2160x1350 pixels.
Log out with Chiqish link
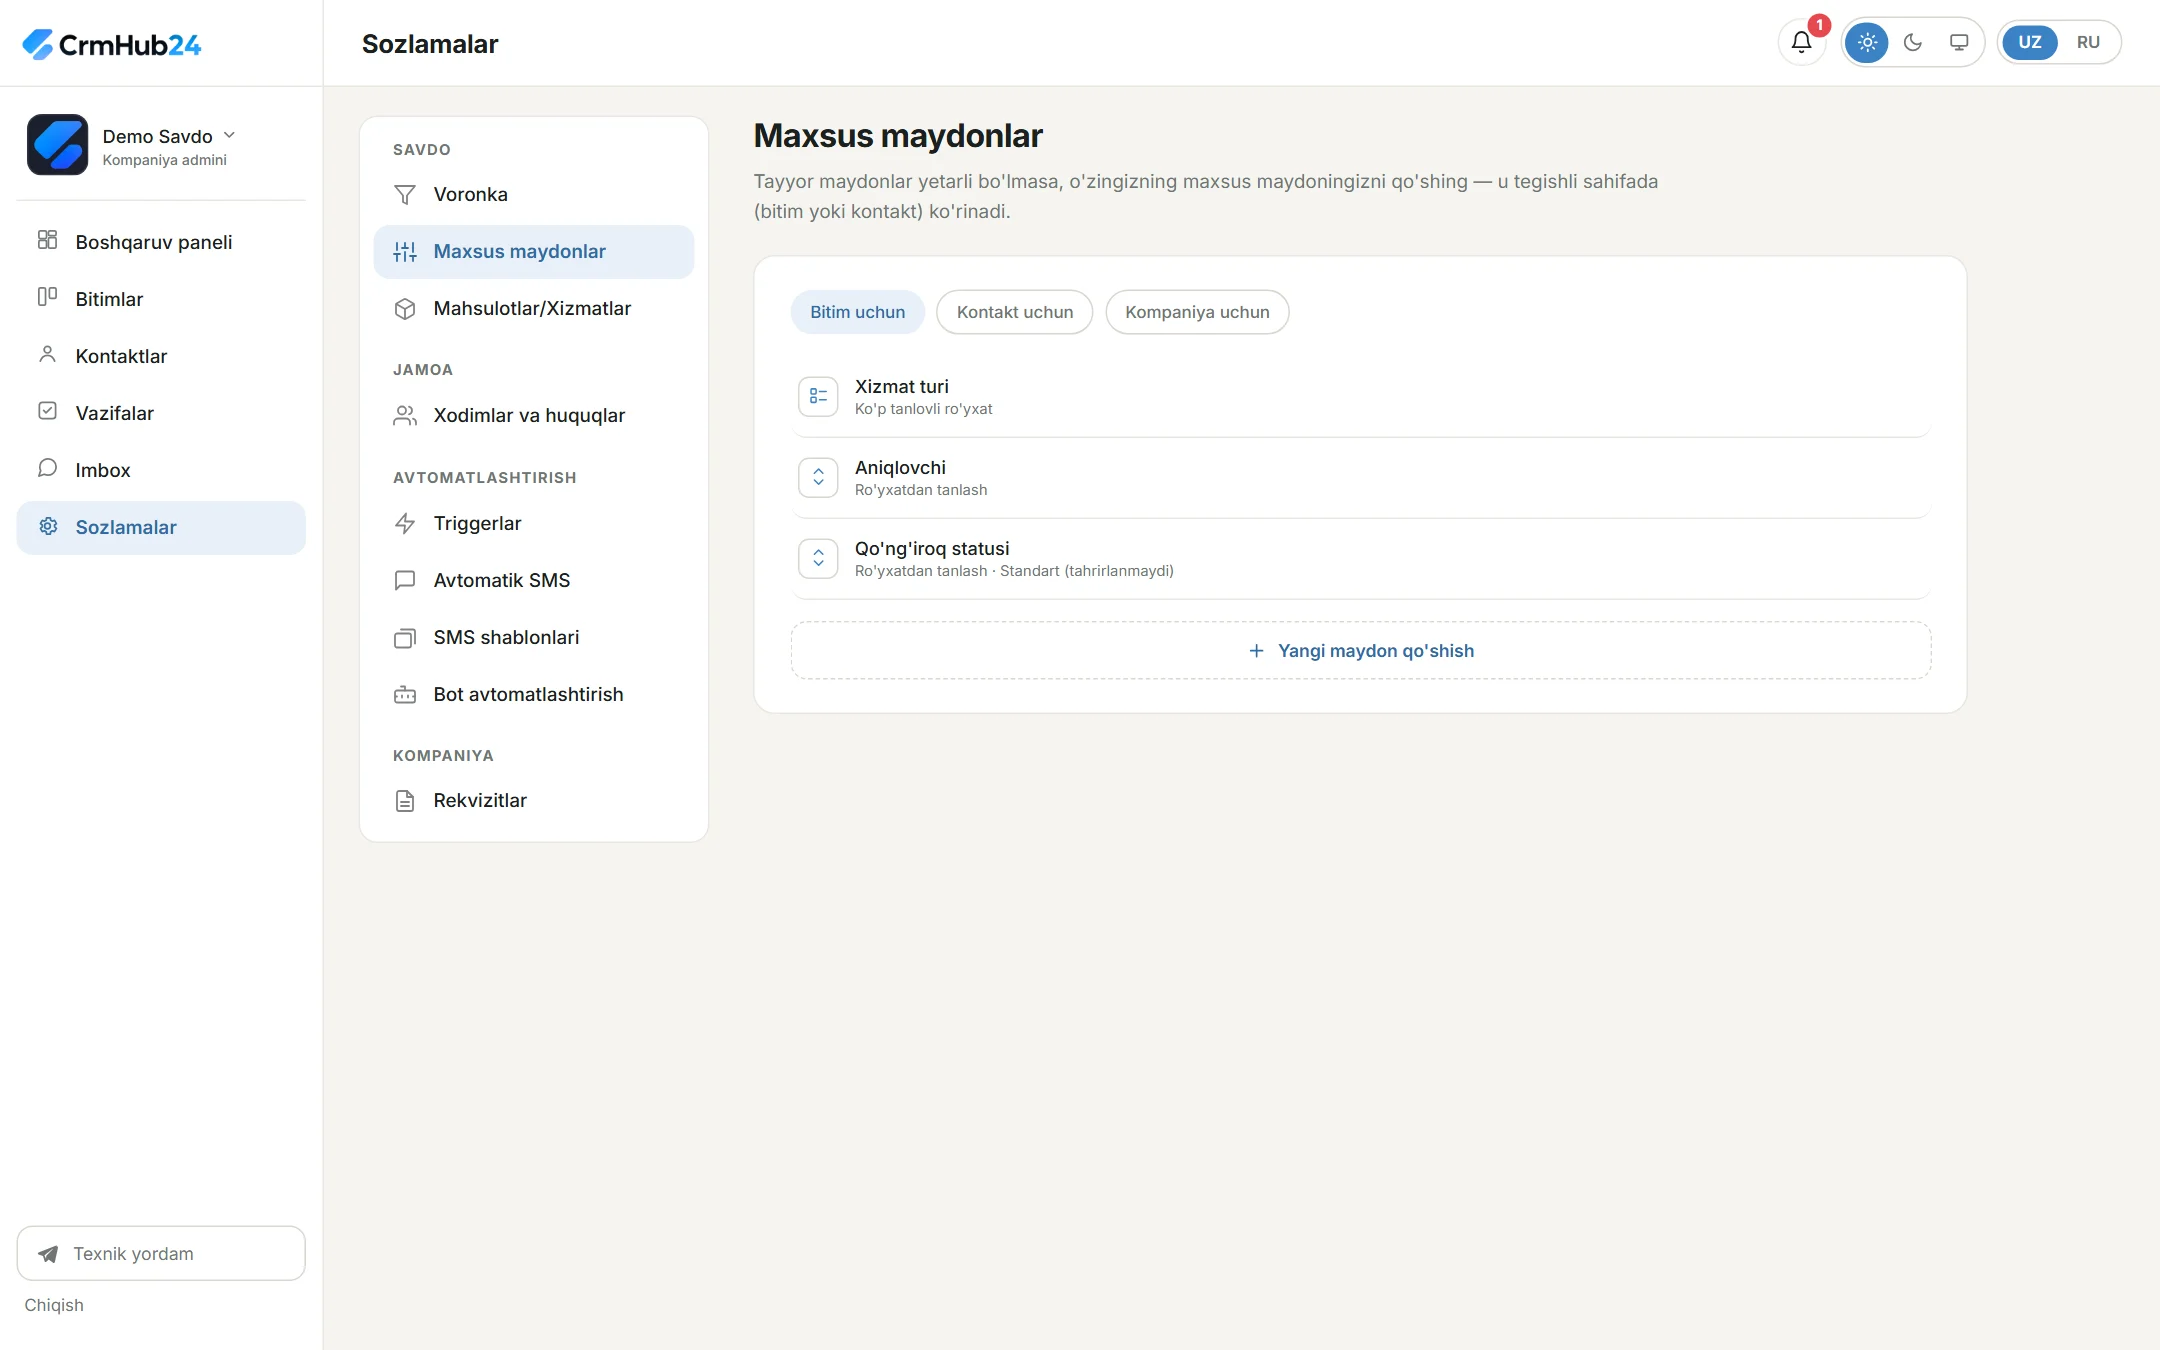(x=54, y=1305)
